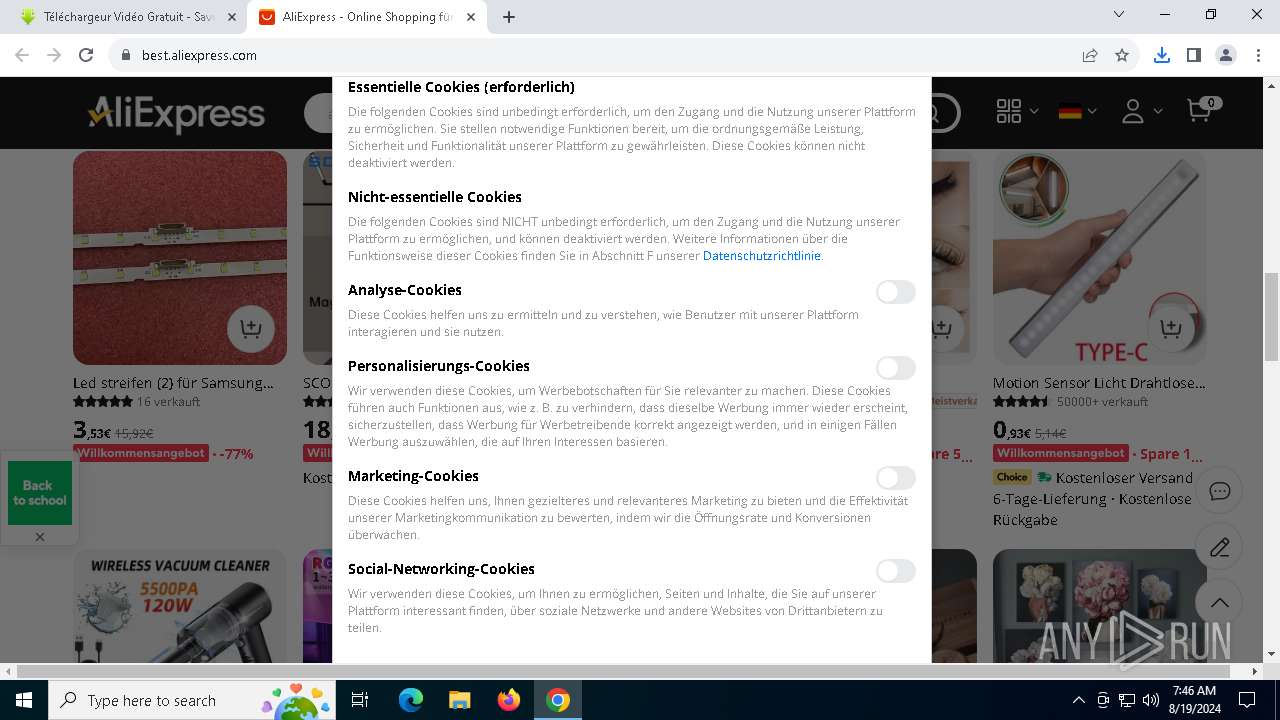Open the Led streifen product image
The width and height of the screenshot is (1280, 720).
pos(180,258)
